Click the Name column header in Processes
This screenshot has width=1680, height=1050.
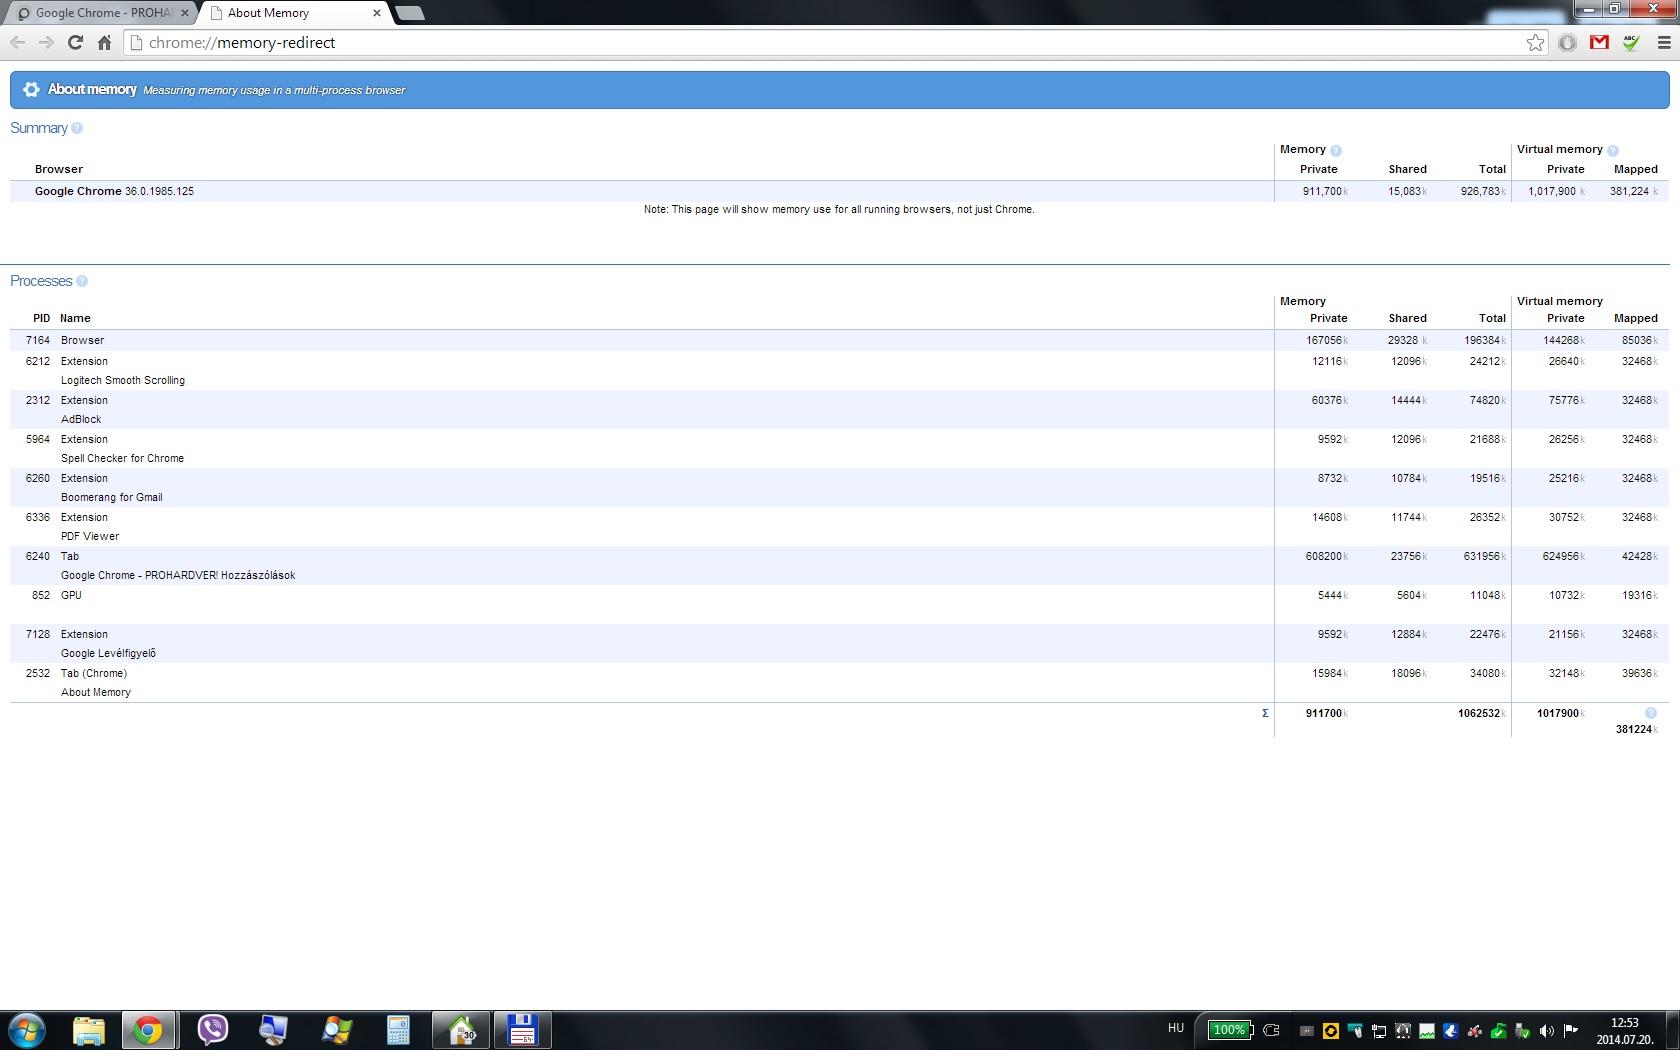point(75,318)
